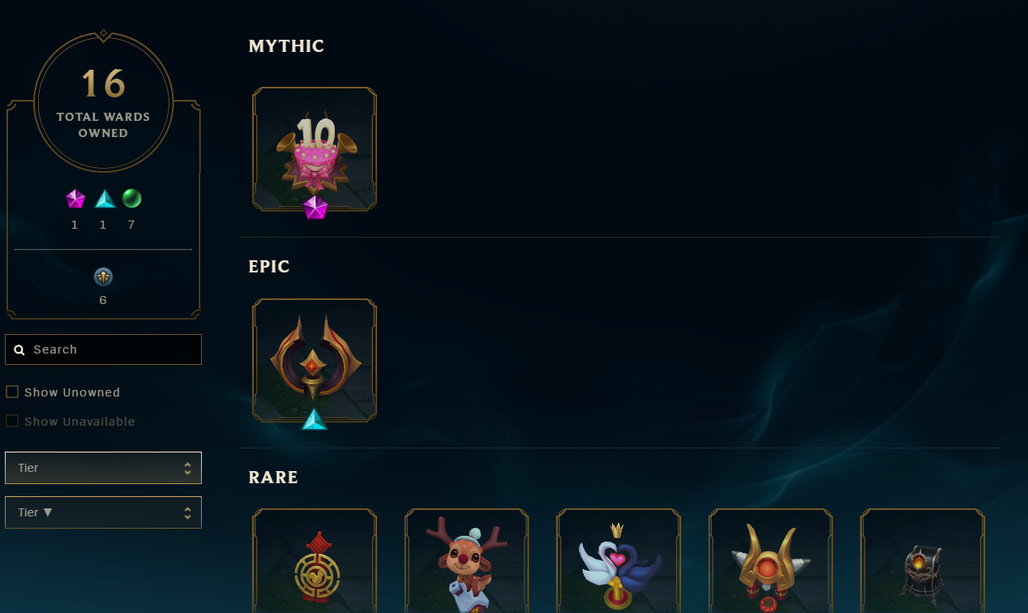Click the pink gem badge under the cake ward
This screenshot has width=1028, height=613.
tap(315, 208)
